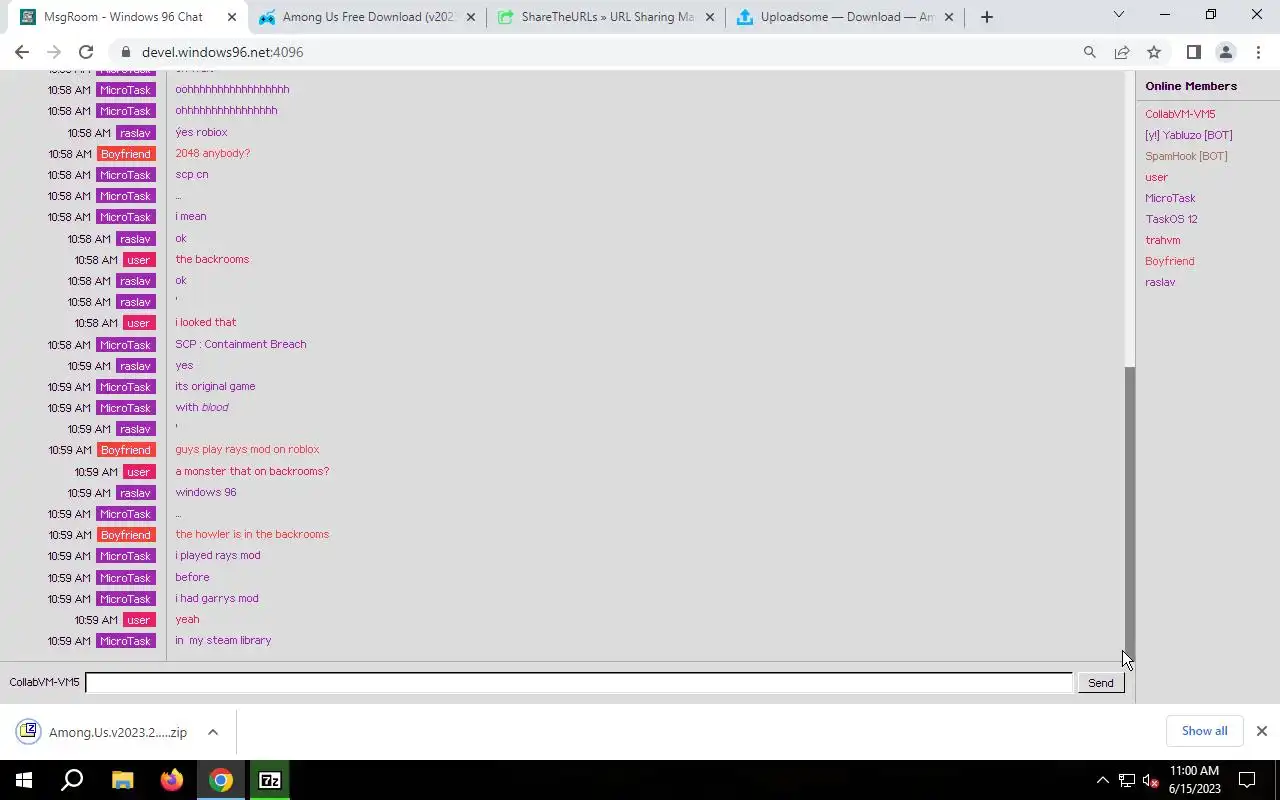Viewport: 1280px width, 800px height.
Task: Open the notification center
Action: pos(1247,780)
